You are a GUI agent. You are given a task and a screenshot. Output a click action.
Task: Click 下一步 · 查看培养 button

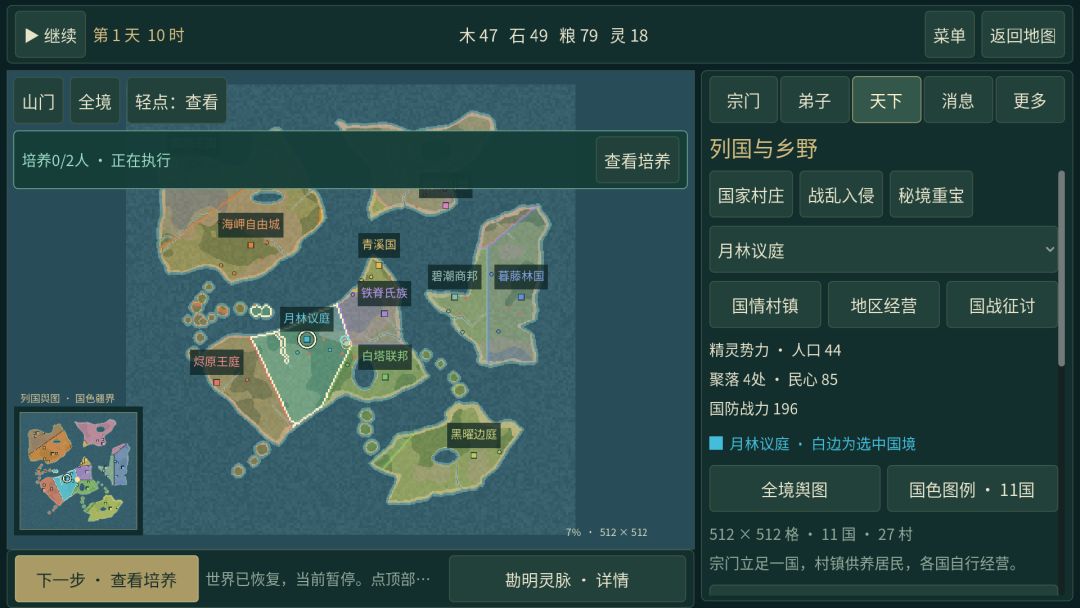[x=107, y=579]
